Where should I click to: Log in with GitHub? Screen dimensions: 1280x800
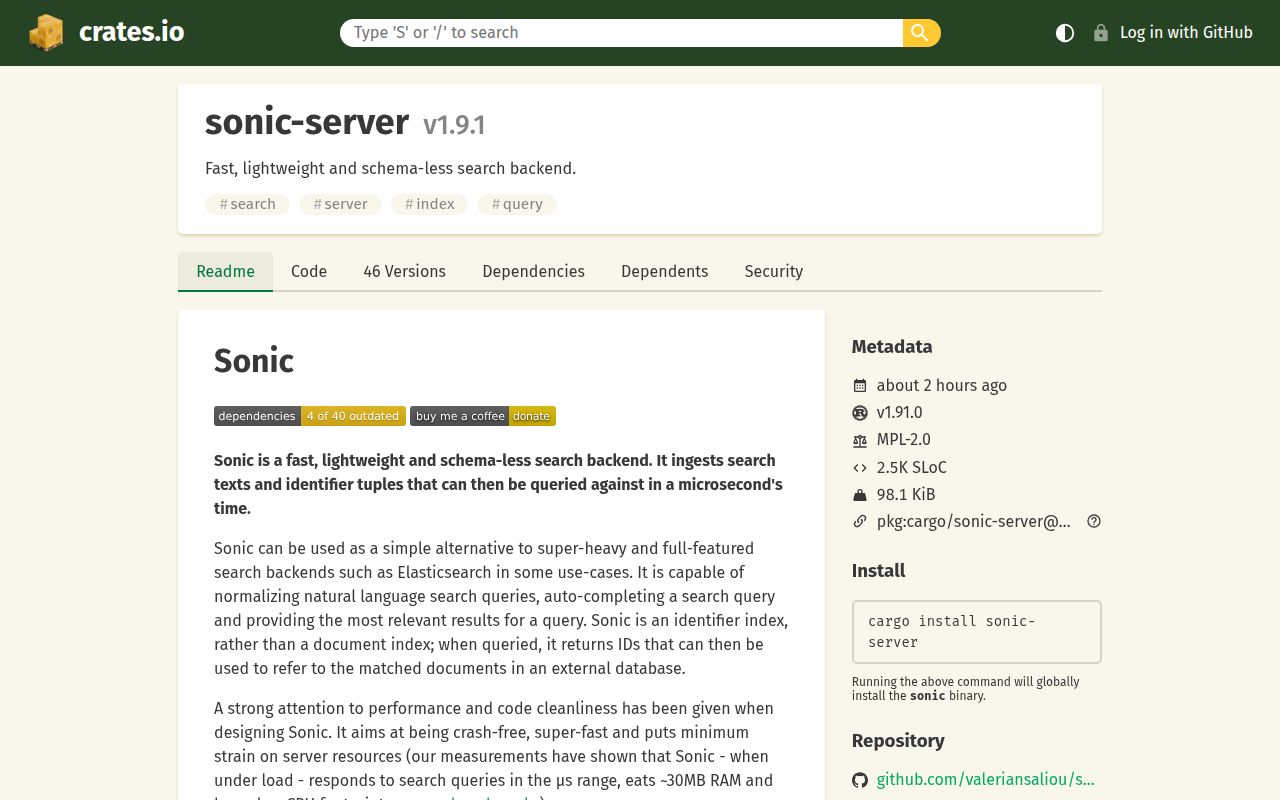click(x=1173, y=33)
